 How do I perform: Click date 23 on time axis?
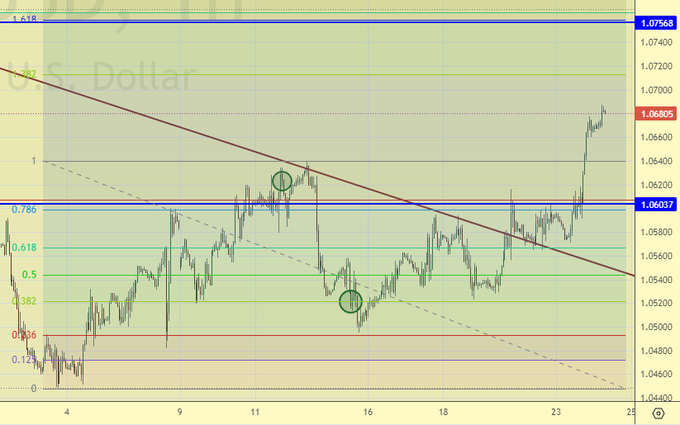(556, 411)
